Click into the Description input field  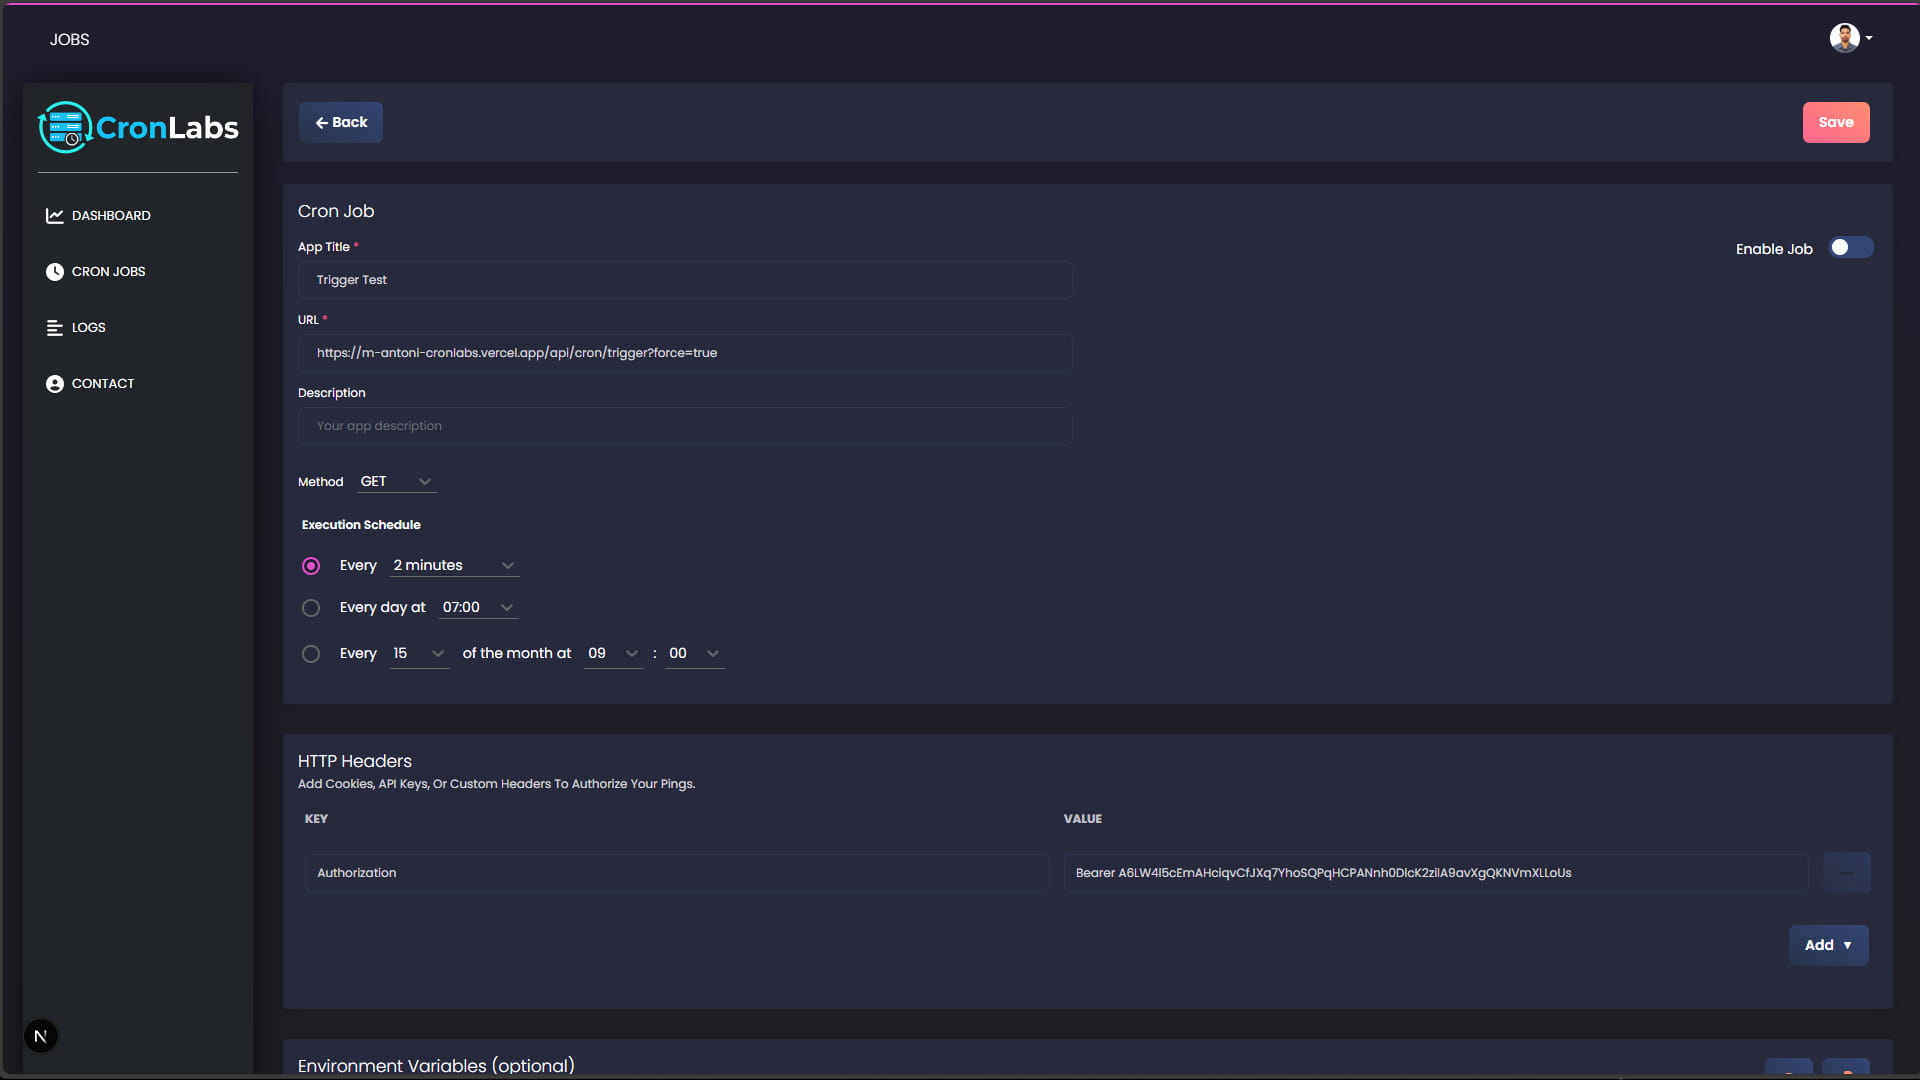point(685,426)
